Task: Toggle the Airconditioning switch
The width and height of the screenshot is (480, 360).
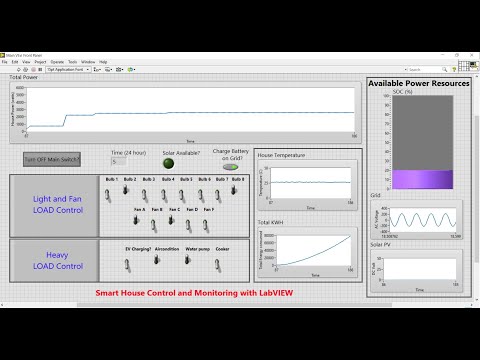Action: [156, 259]
